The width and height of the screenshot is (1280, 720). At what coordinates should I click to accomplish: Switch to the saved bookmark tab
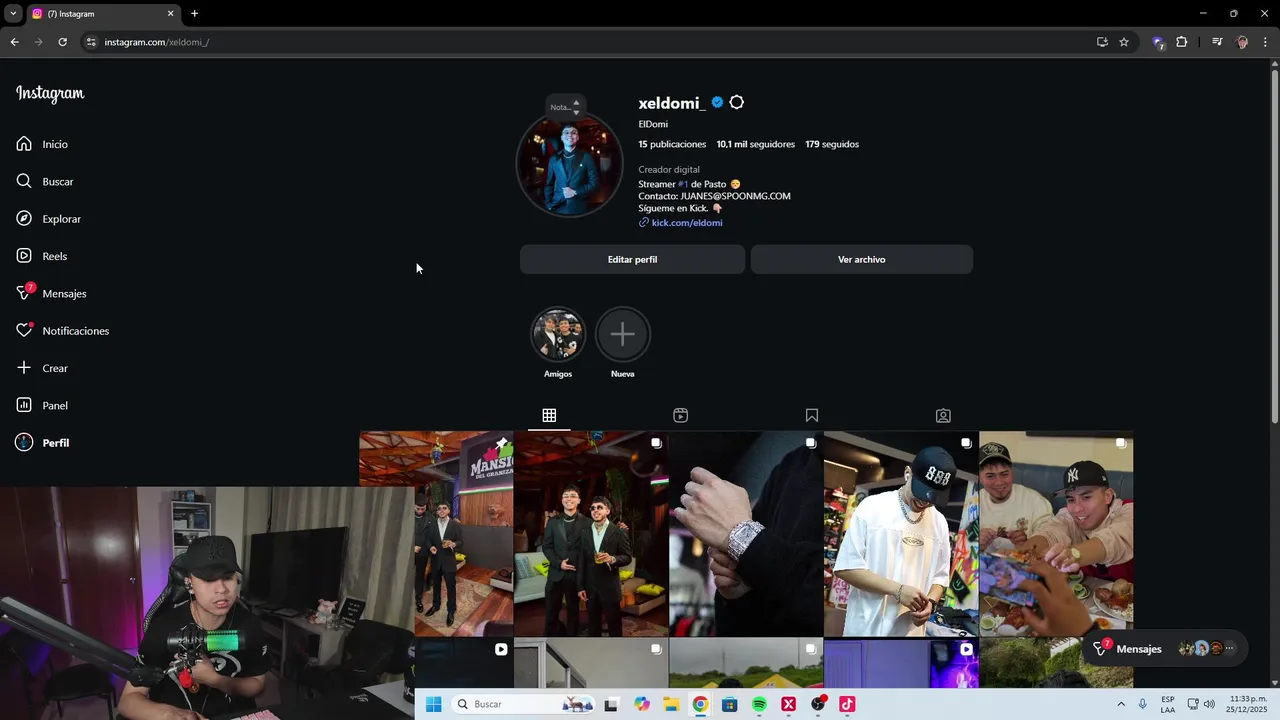(x=812, y=415)
